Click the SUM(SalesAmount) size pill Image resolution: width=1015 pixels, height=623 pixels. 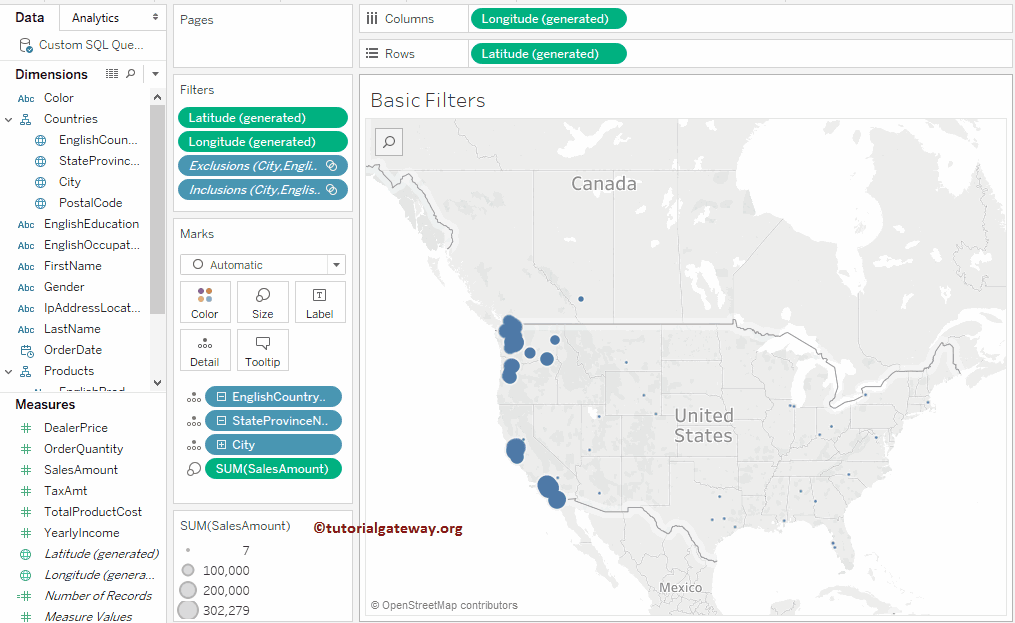pyautogui.click(x=272, y=469)
